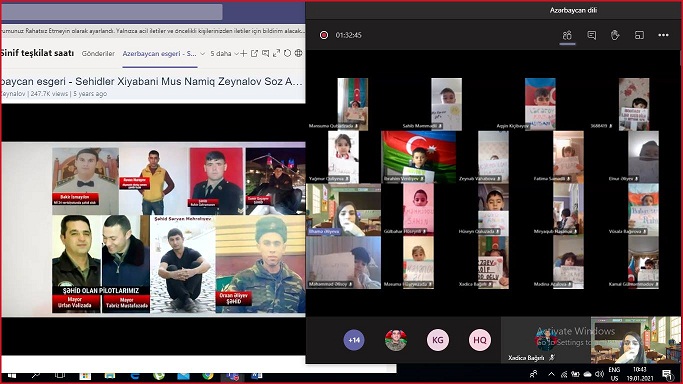Show the +14 additional participants
The height and width of the screenshot is (384, 683).
(354, 340)
